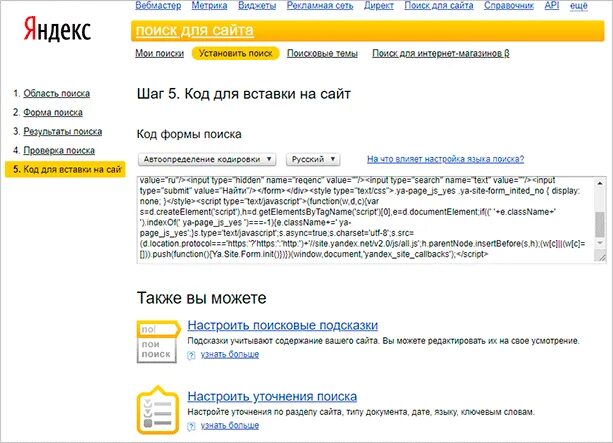Open Виджеты in top navigation
Screen dimensions: 613x443
tap(257, 6)
